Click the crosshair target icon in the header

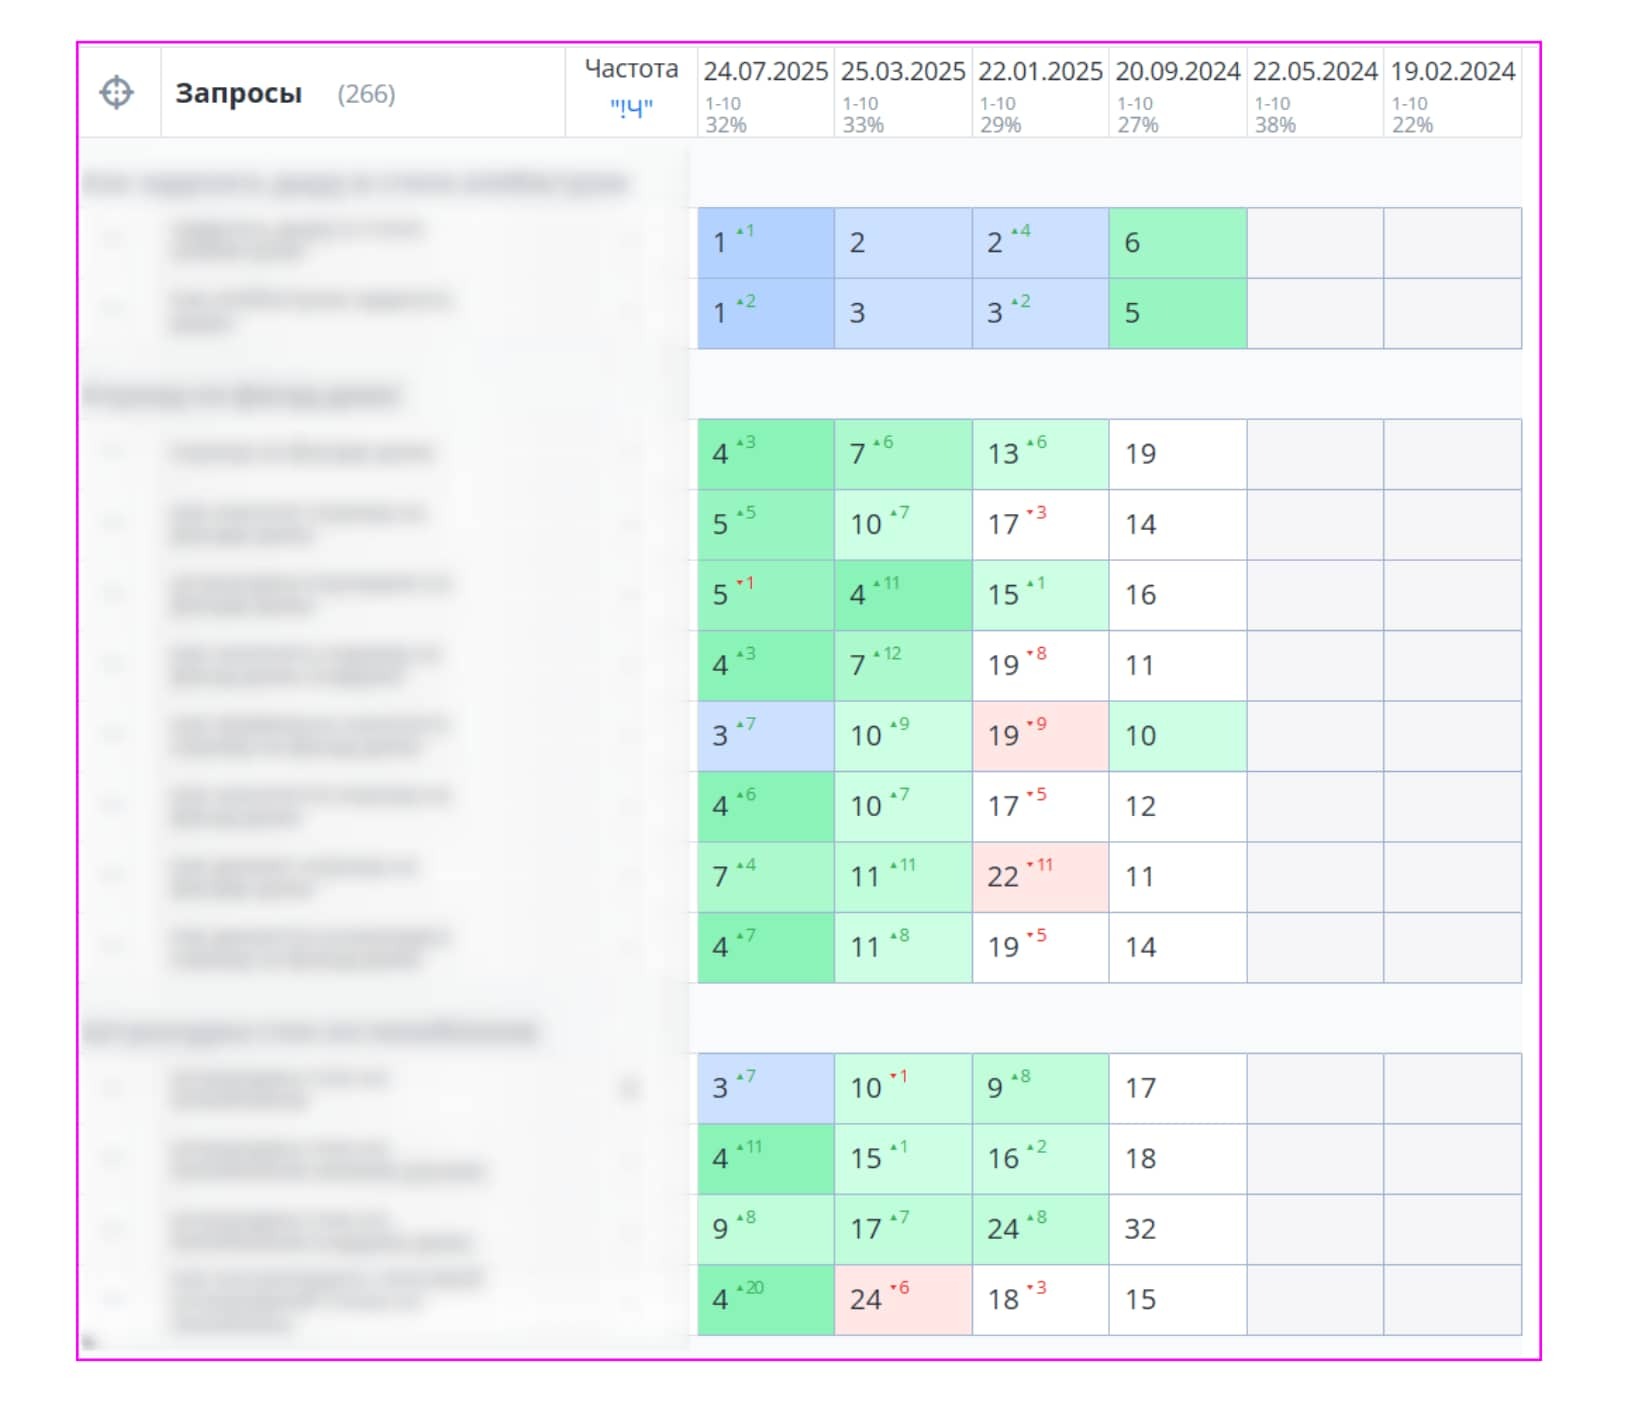tap(117, 93)
